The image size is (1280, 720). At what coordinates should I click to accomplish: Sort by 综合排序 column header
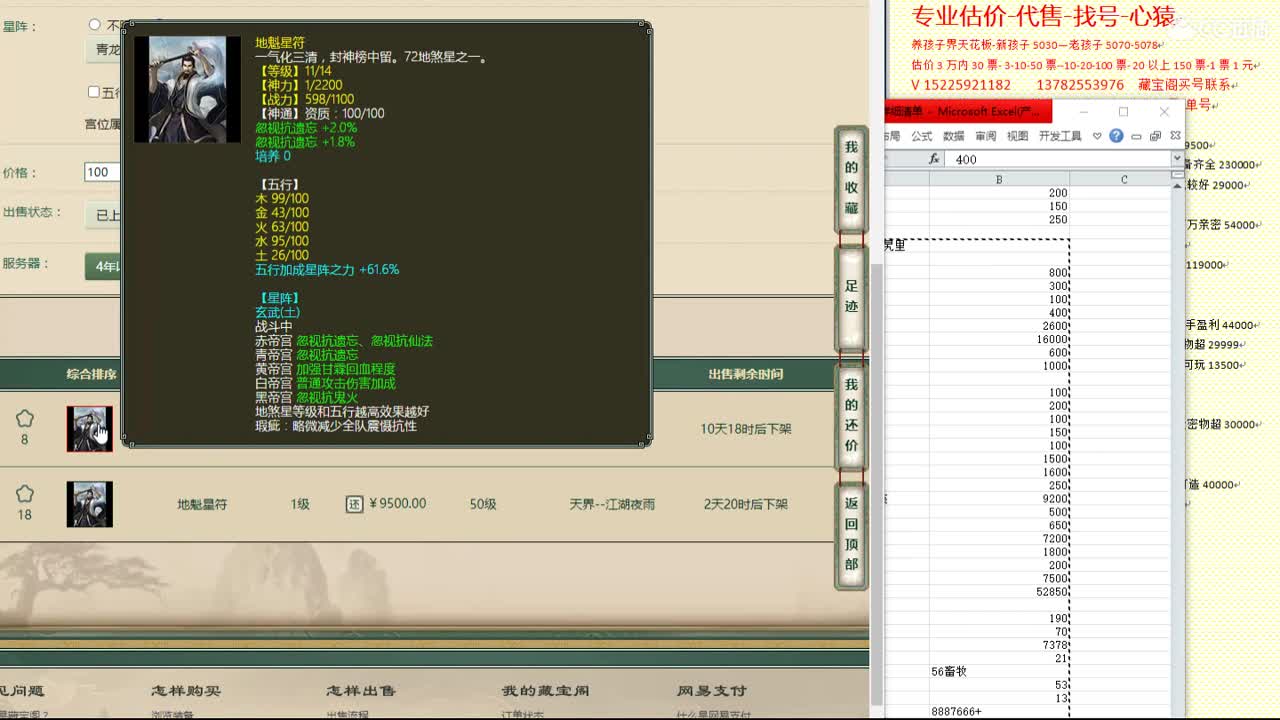click(91, 374)
